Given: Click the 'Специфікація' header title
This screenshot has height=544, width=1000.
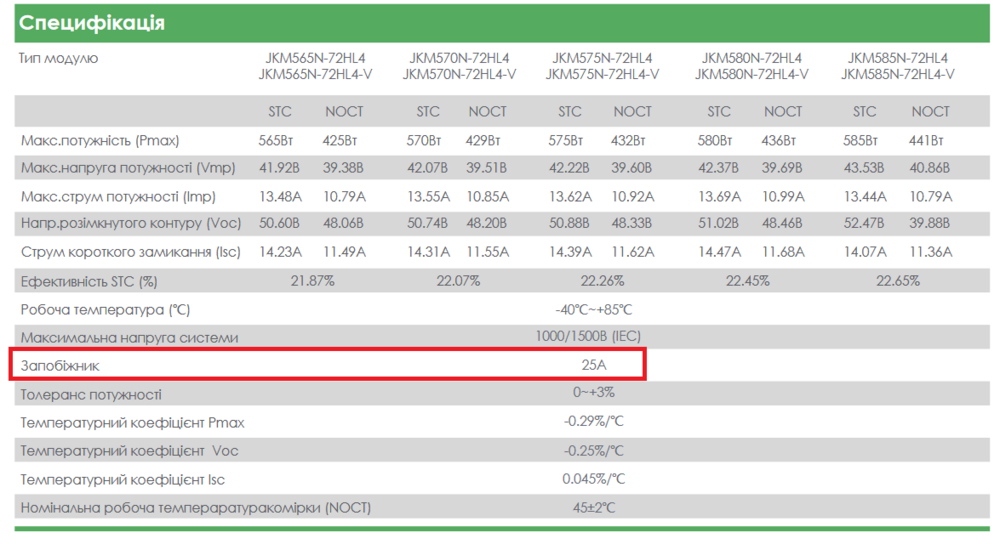Looking at the screenshot, I should pos(92,23).
